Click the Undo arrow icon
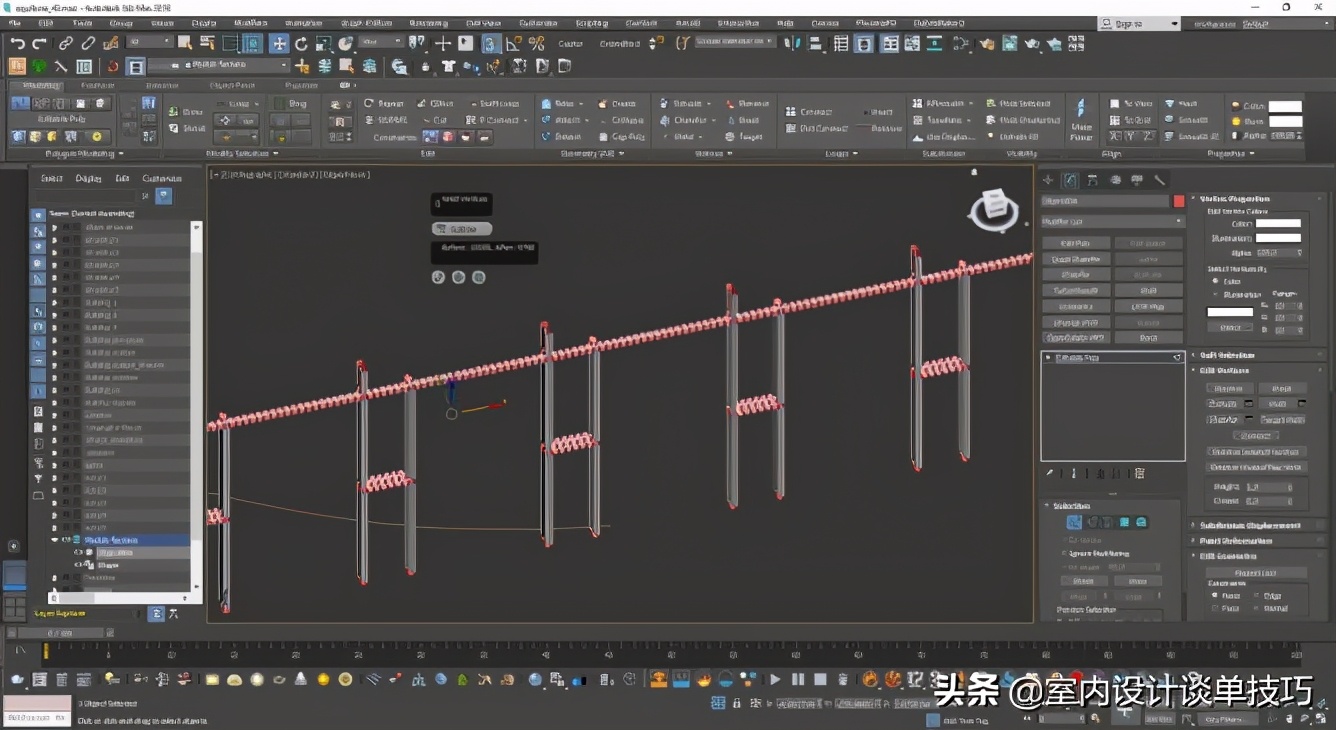The width and height of the screenshot is (1336, 730). (x=17, y=43)
